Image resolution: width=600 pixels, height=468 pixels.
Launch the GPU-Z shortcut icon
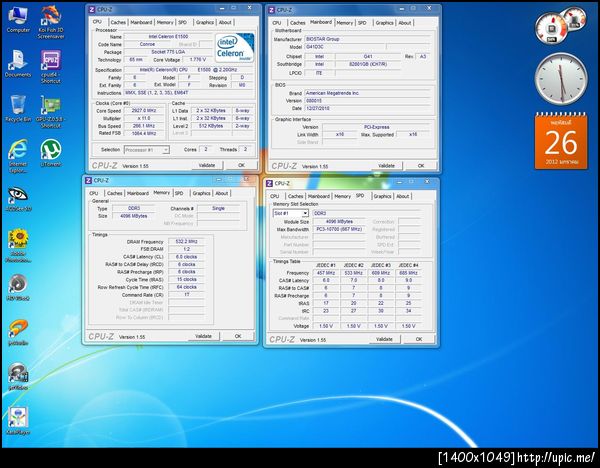(51, 111)
